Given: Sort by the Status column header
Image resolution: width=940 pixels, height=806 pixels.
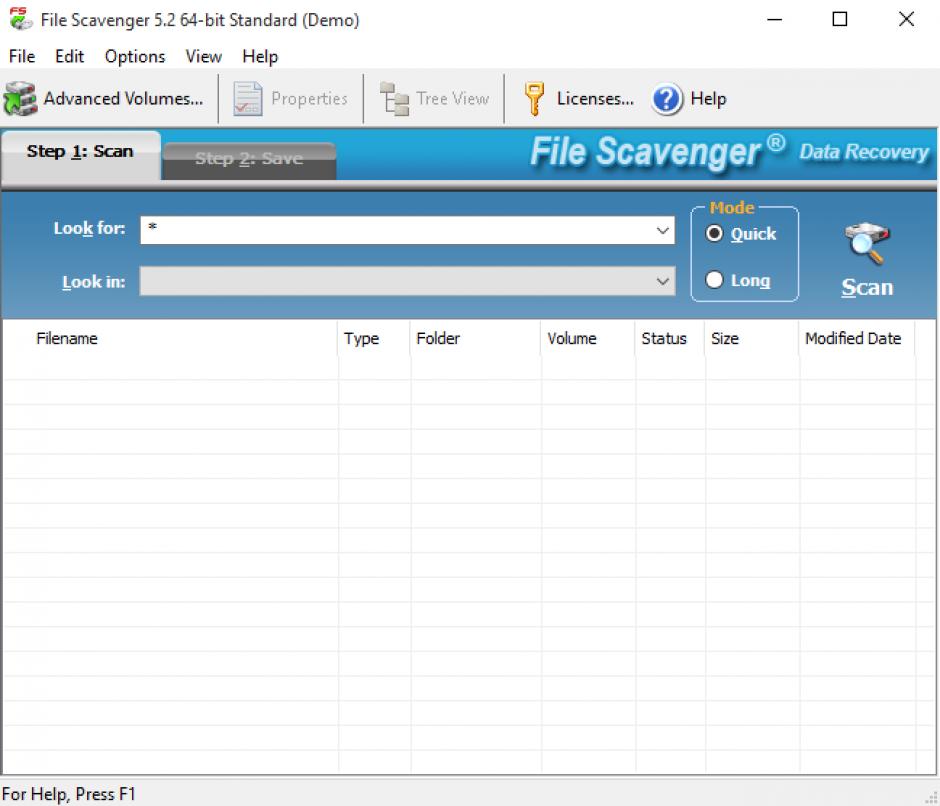Looking at the screenshot, I should click(x=670, y=339).
